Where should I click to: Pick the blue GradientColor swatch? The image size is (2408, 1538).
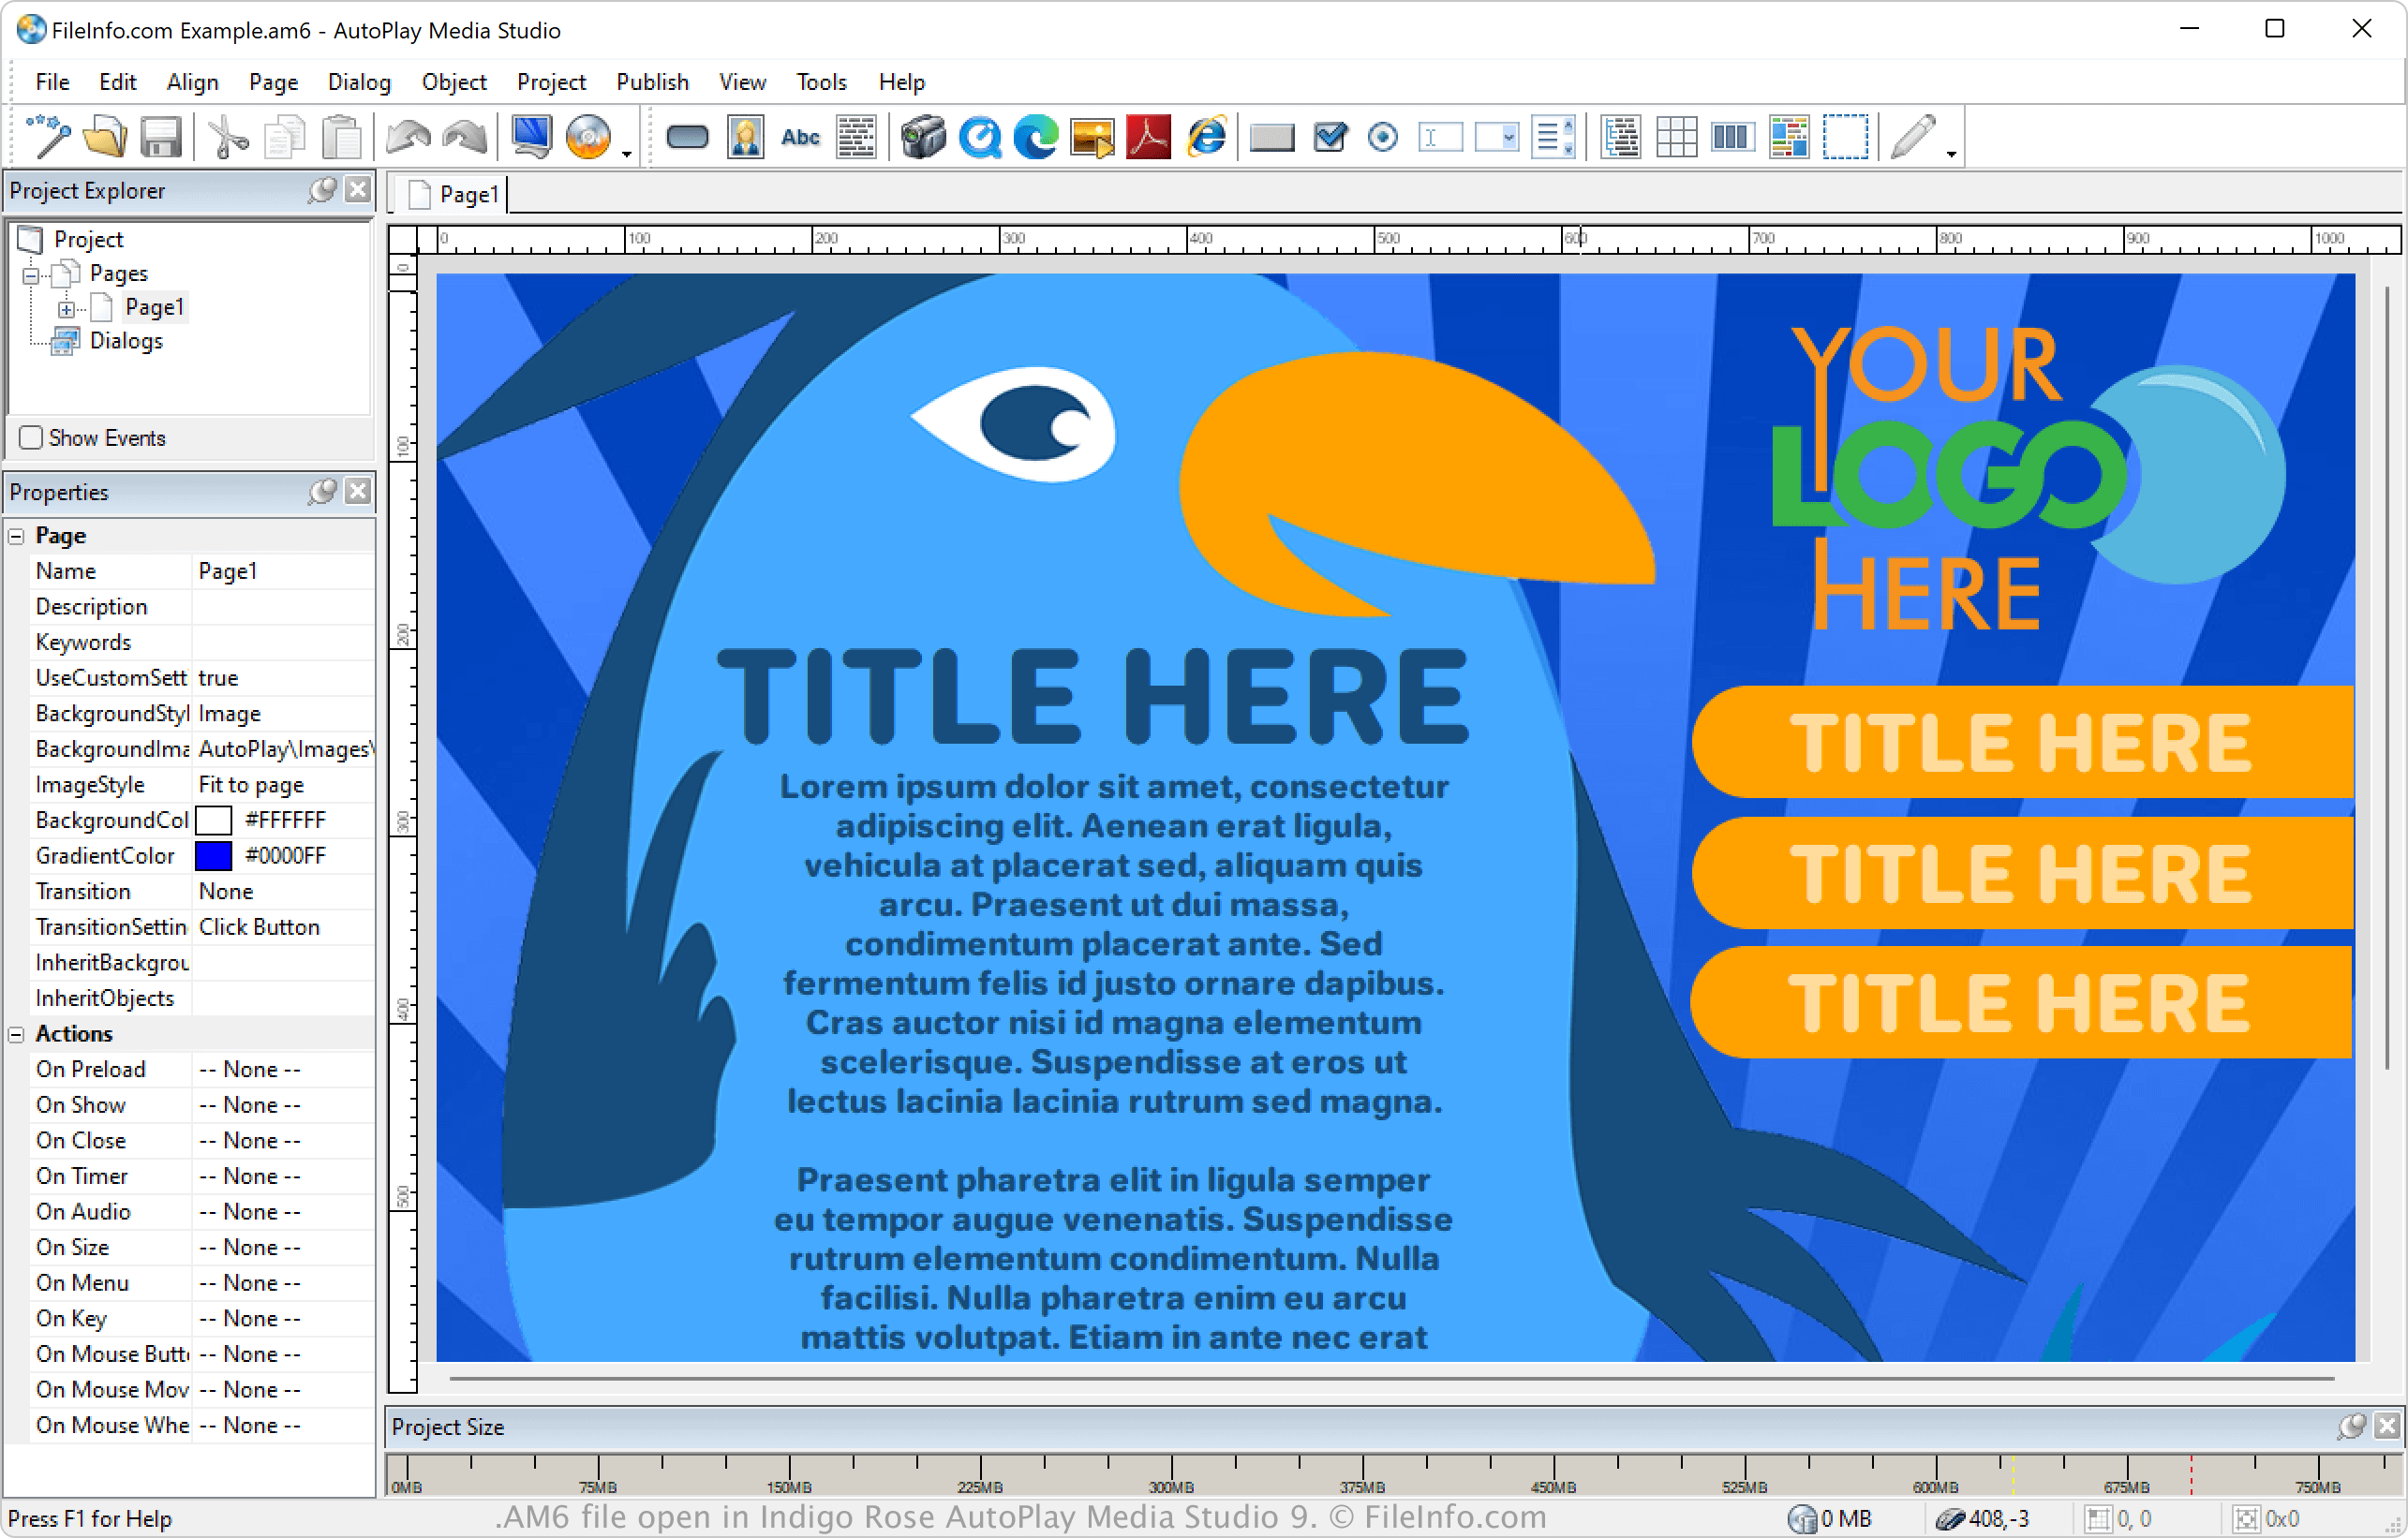(x=213, y=856)
